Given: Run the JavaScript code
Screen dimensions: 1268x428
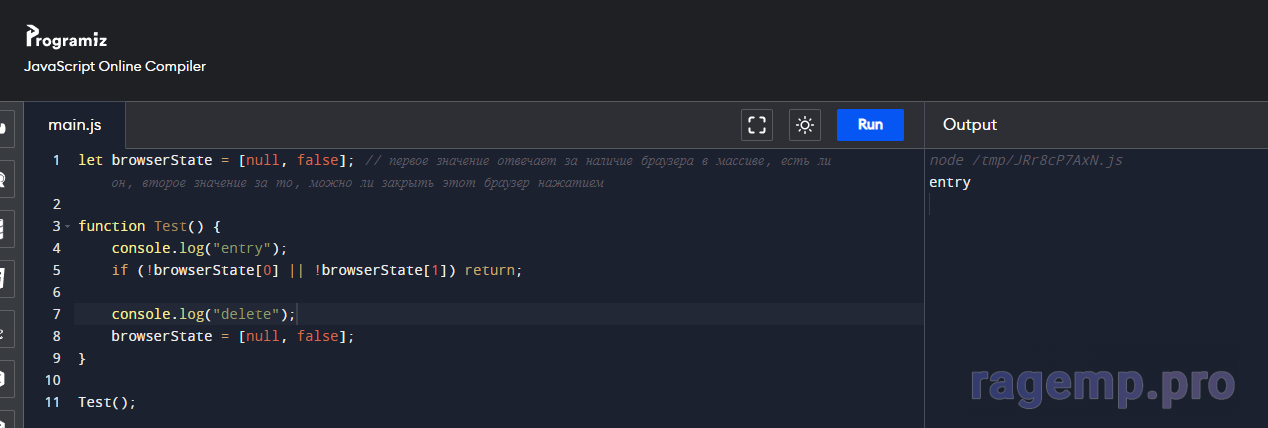Looking at the screenshot, I should [870, 125].
